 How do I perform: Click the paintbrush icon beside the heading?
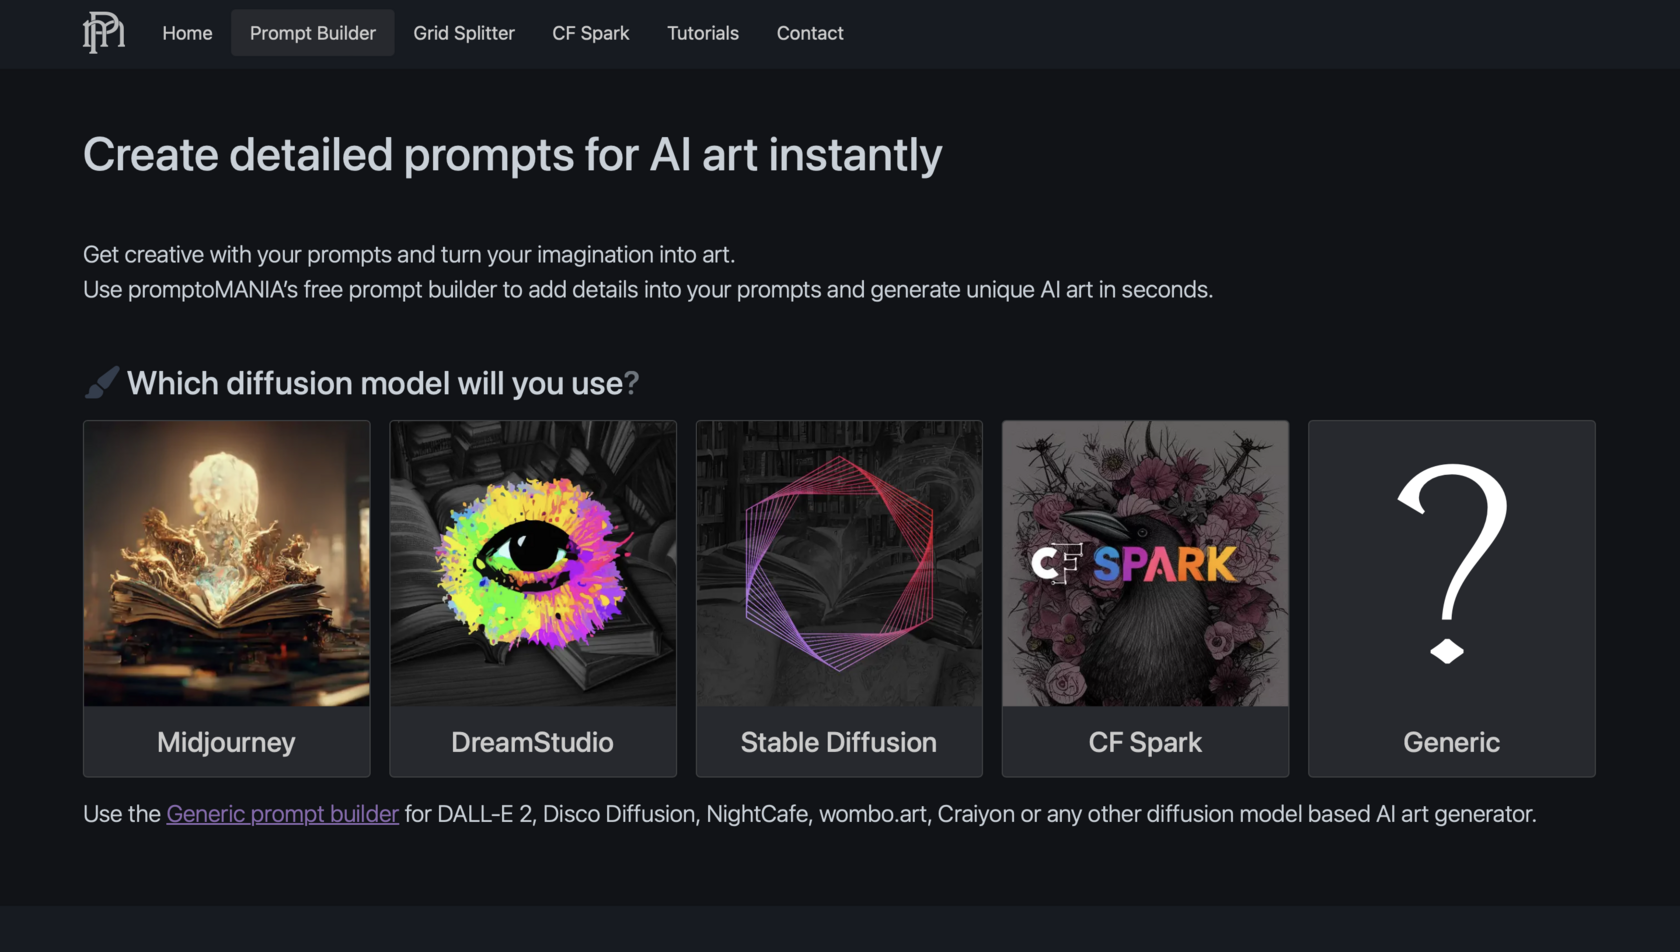click(101, 383)
